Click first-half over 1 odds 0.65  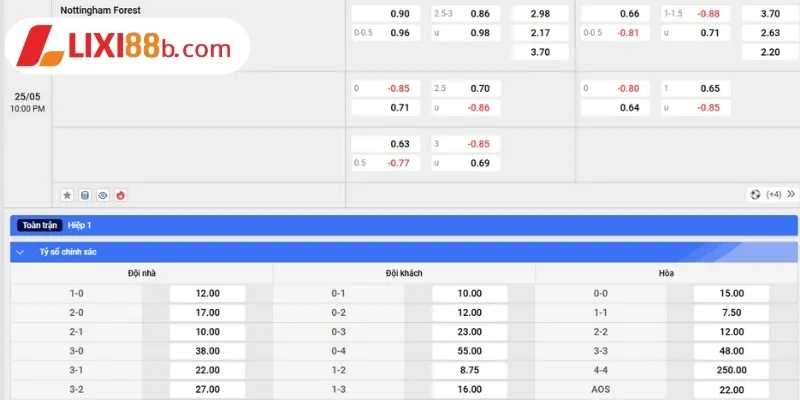pyautogui.click(x=695, y=88)
